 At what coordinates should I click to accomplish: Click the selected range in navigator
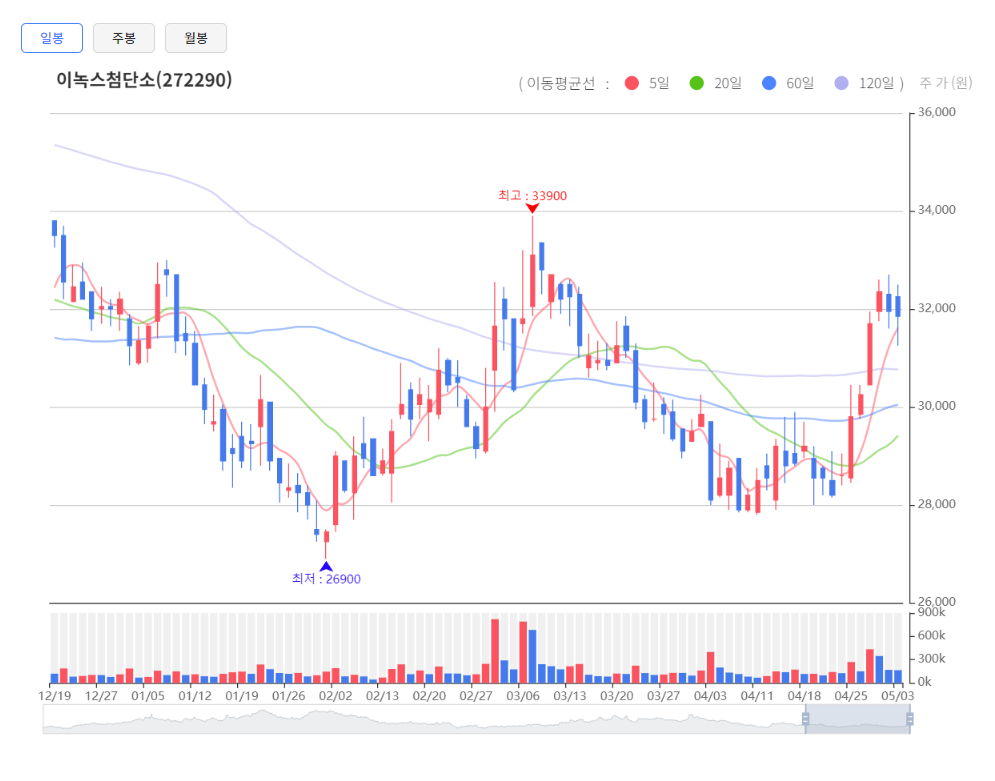(857, 719)
